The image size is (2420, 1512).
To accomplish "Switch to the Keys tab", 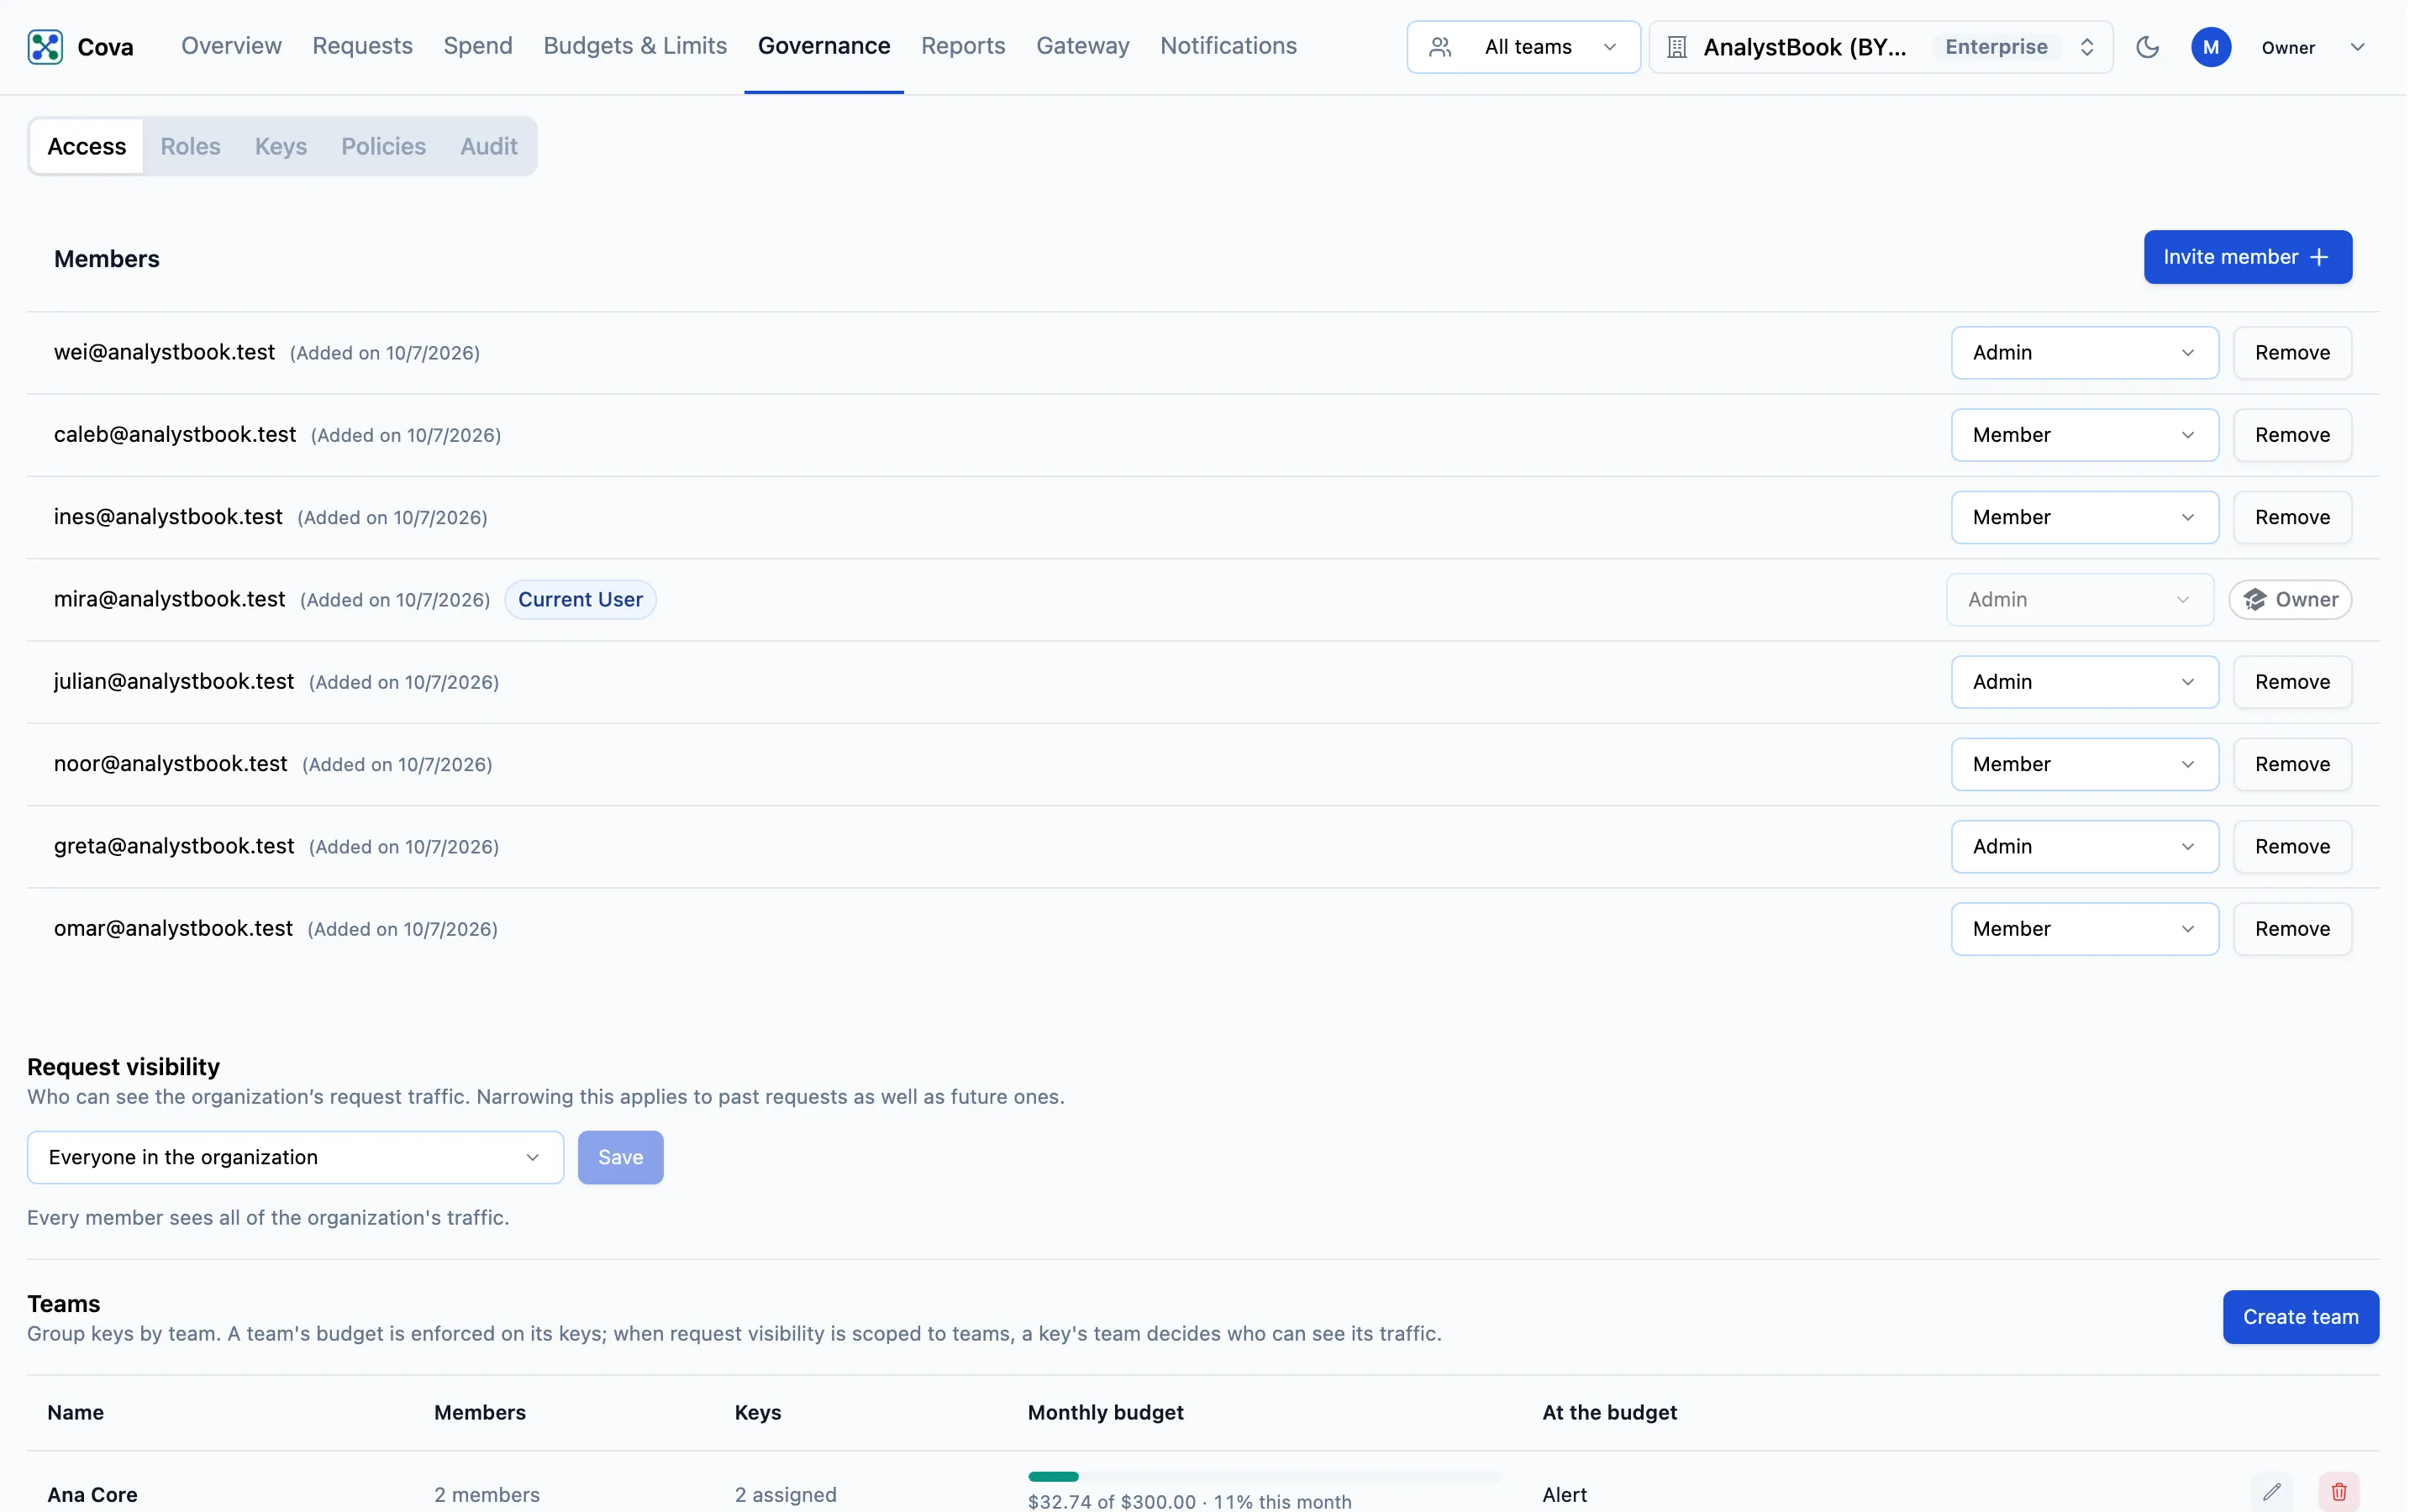I will (x=281, y=147).
